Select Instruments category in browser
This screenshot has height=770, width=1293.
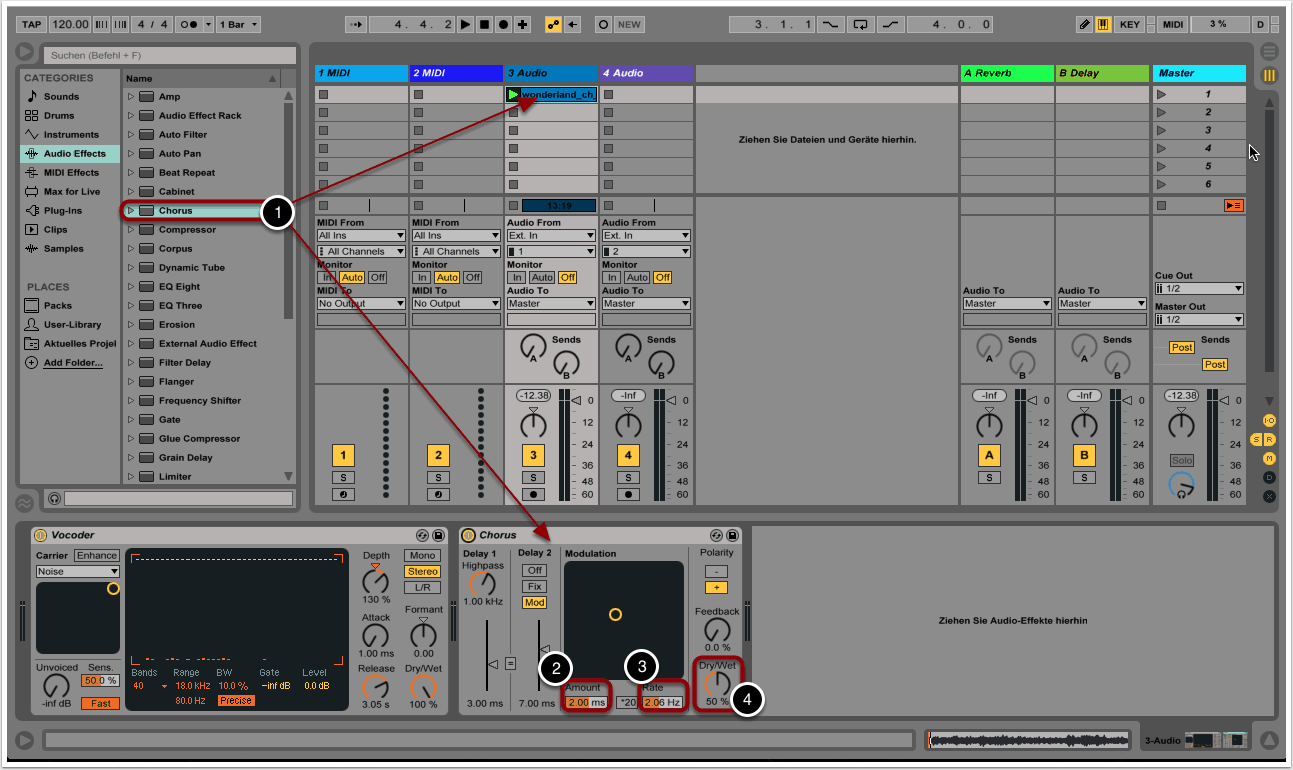tap(70, 135)
